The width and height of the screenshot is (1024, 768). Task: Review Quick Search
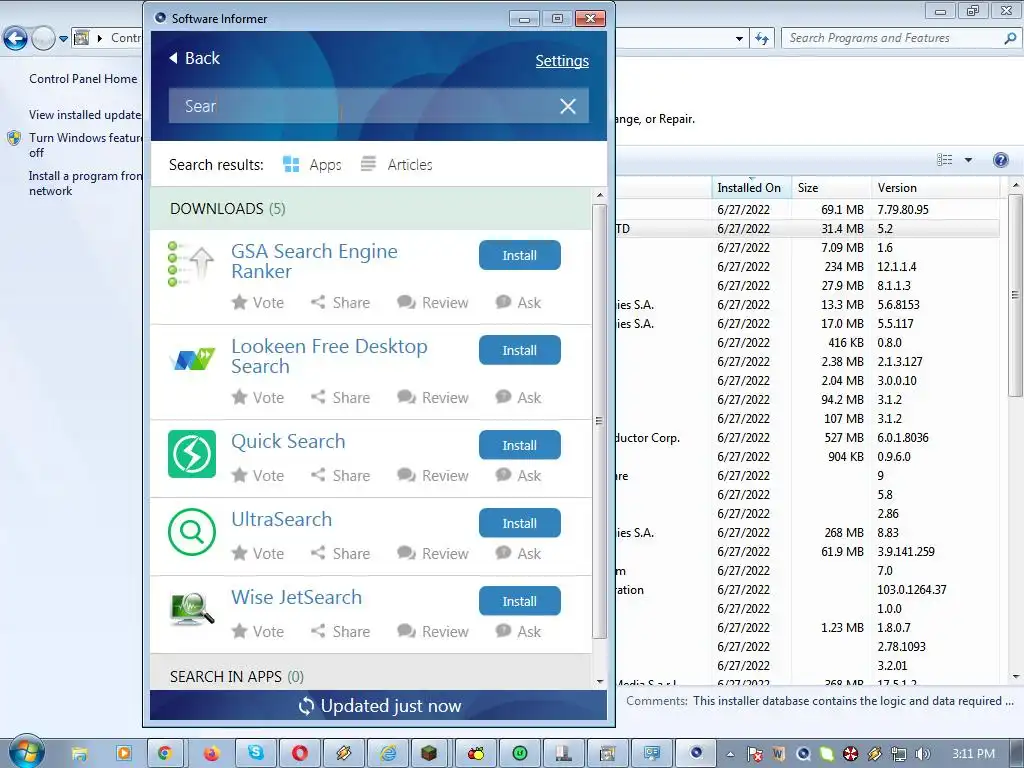point(432,475)
